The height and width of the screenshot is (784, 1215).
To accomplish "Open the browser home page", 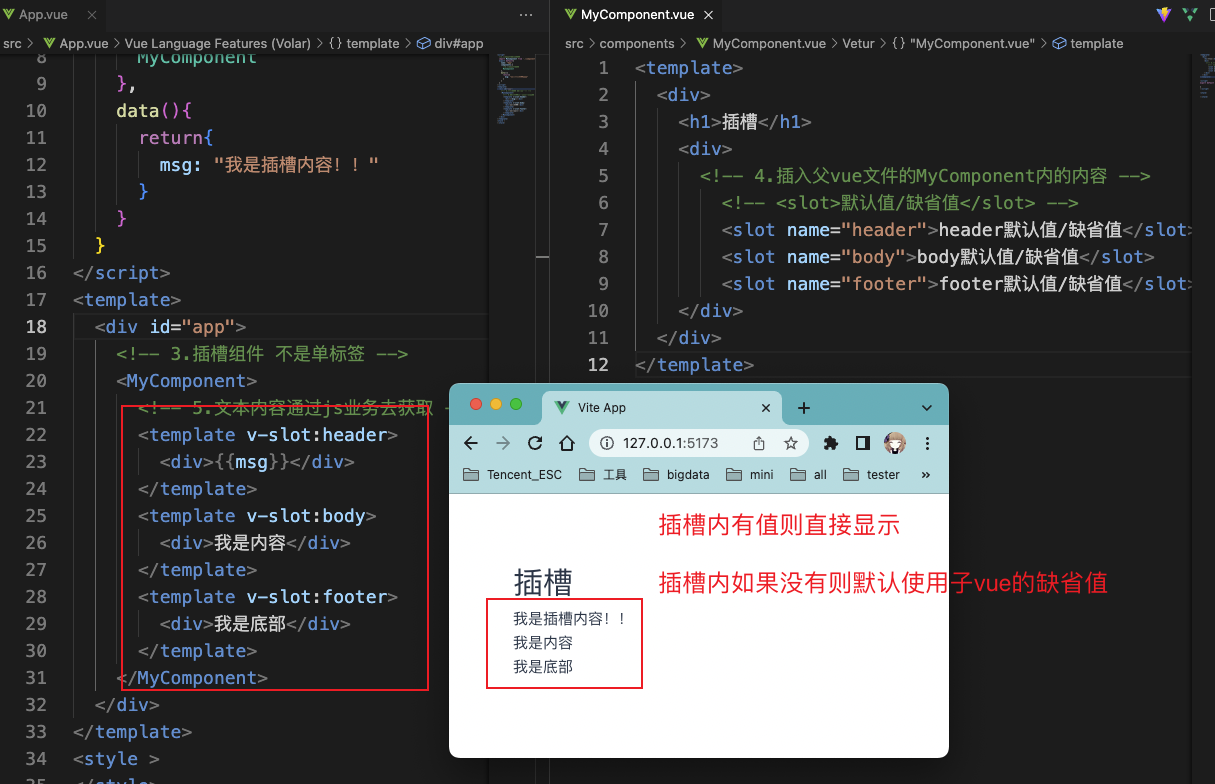I will tap(566, 443).
